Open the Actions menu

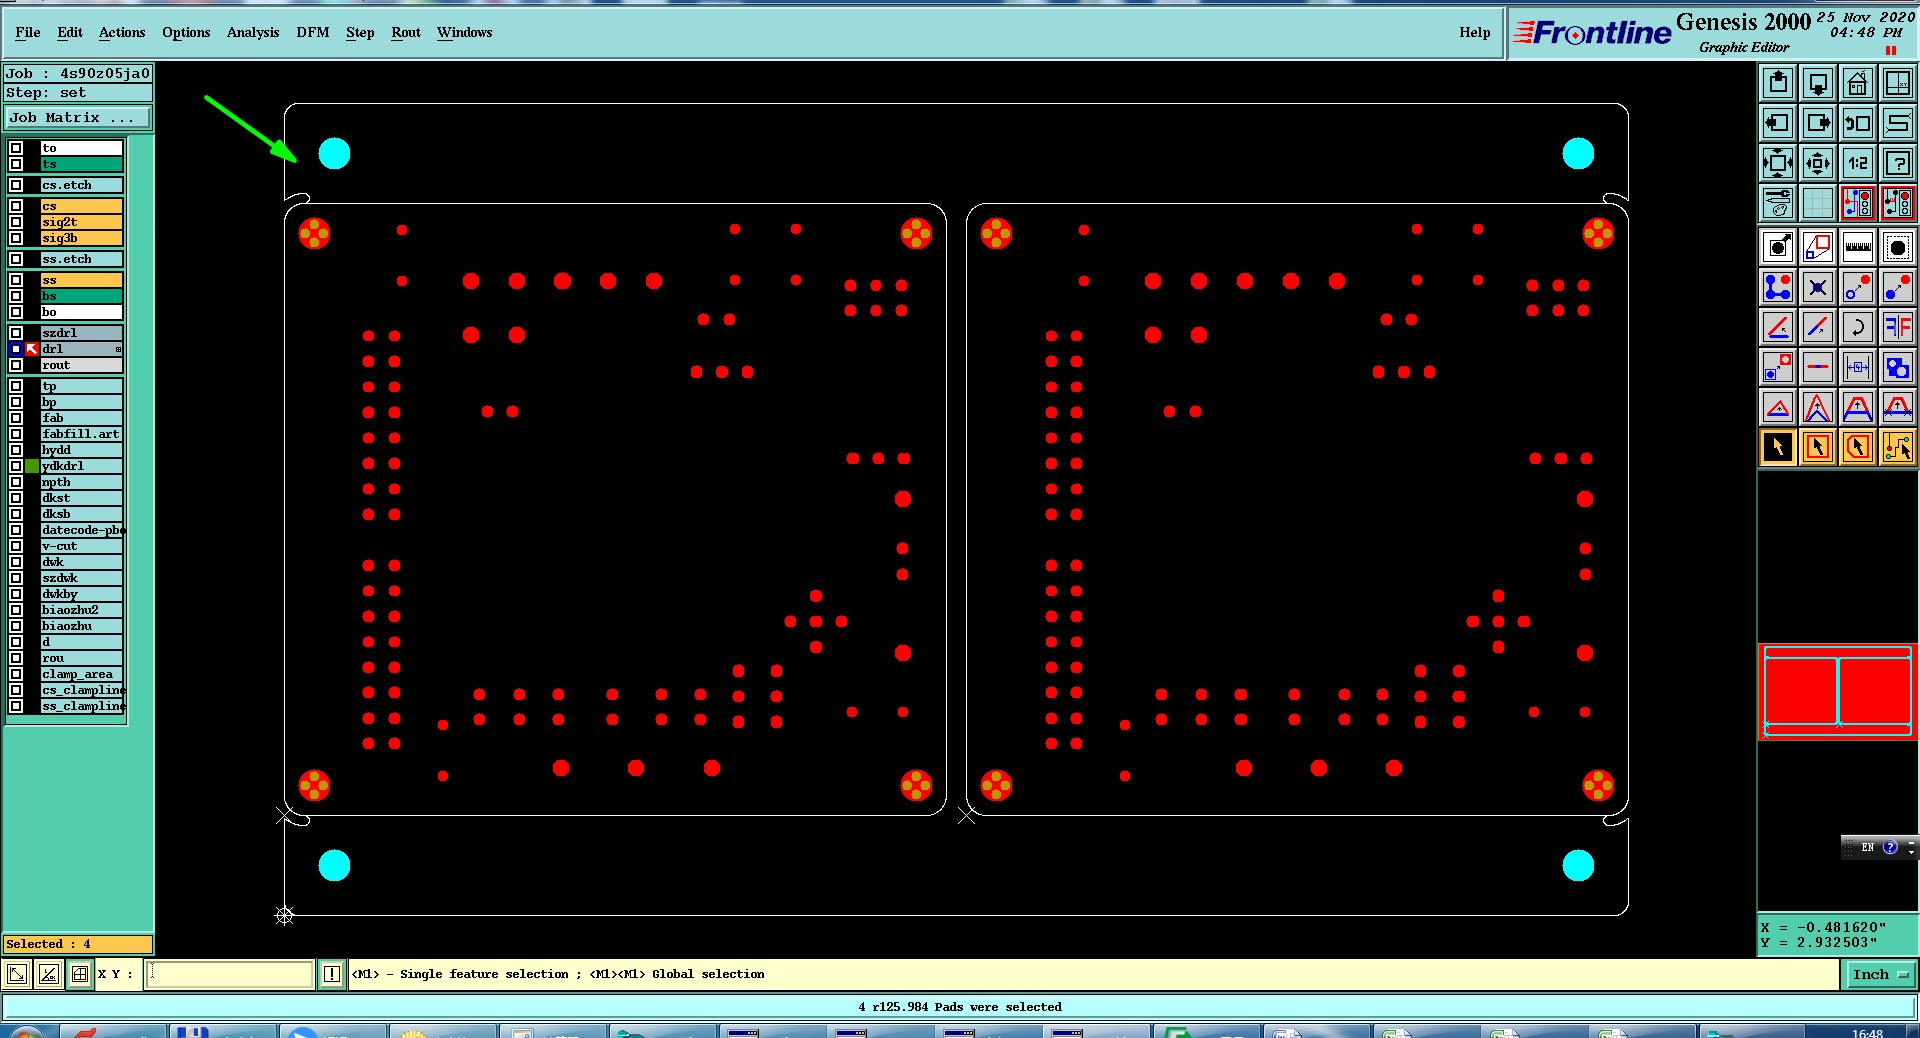pos(122,32)
